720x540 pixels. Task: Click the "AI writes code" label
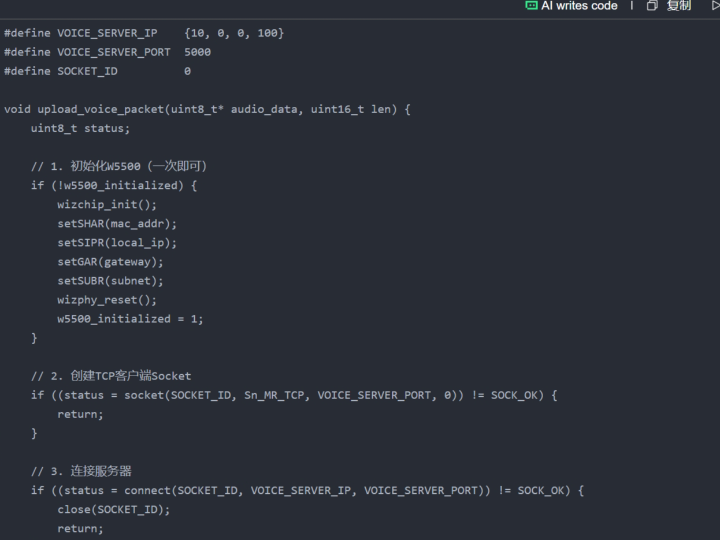coord(579,6)
